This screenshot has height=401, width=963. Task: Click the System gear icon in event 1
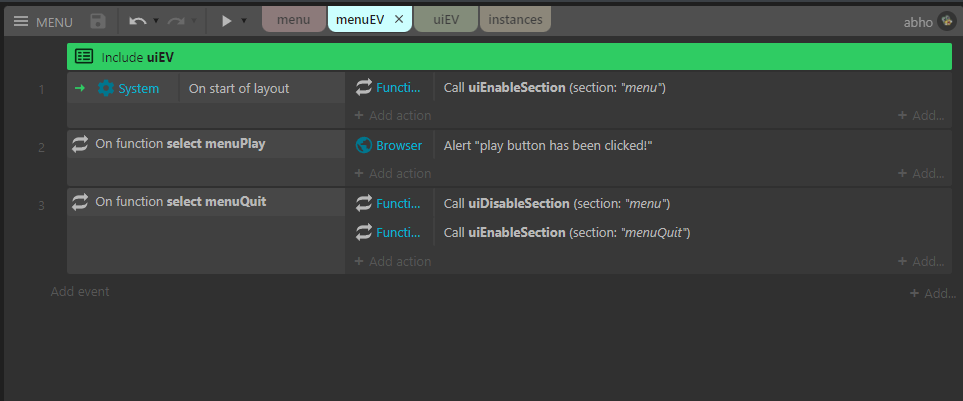(106, 88)
